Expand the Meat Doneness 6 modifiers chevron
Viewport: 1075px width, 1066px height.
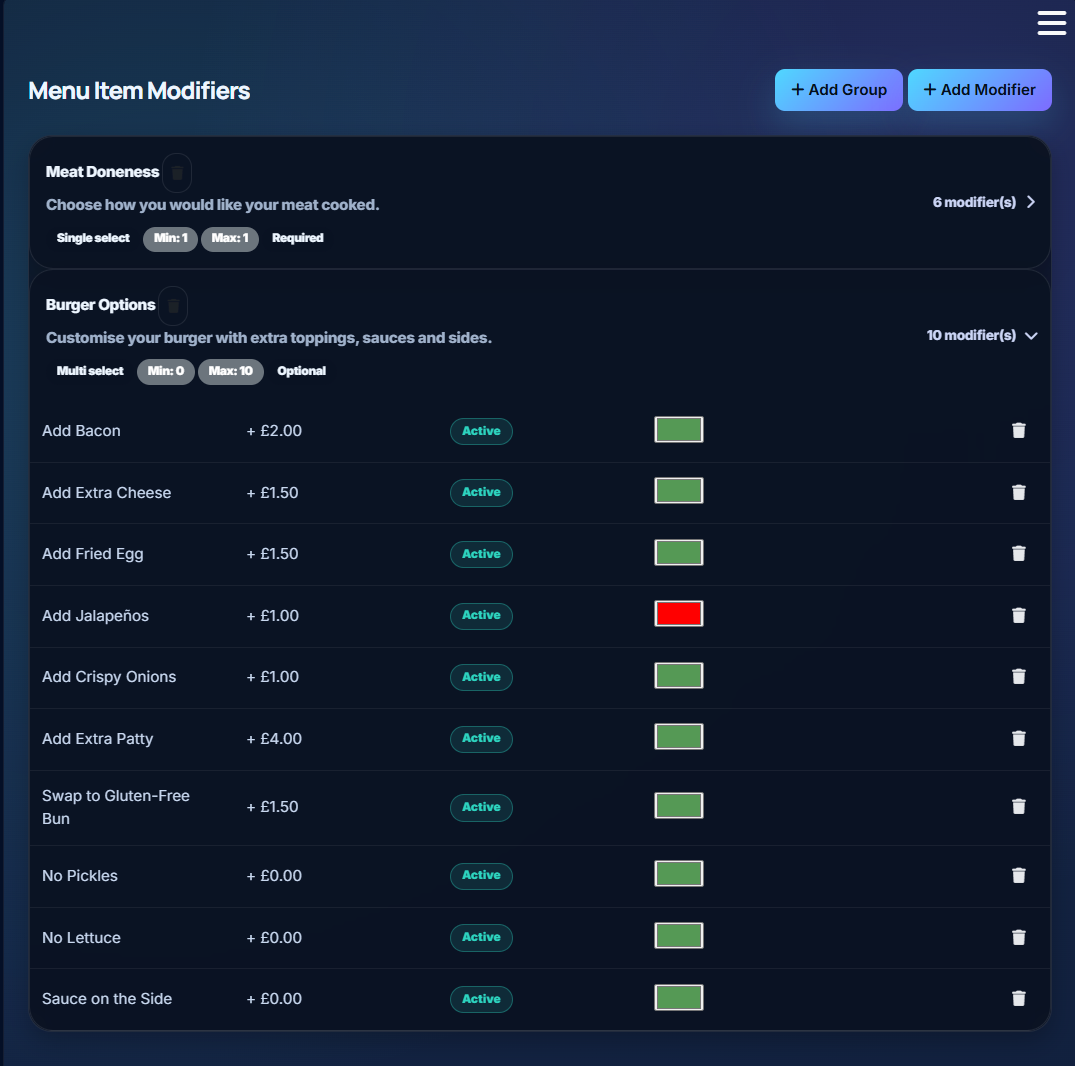point(1030,202)
